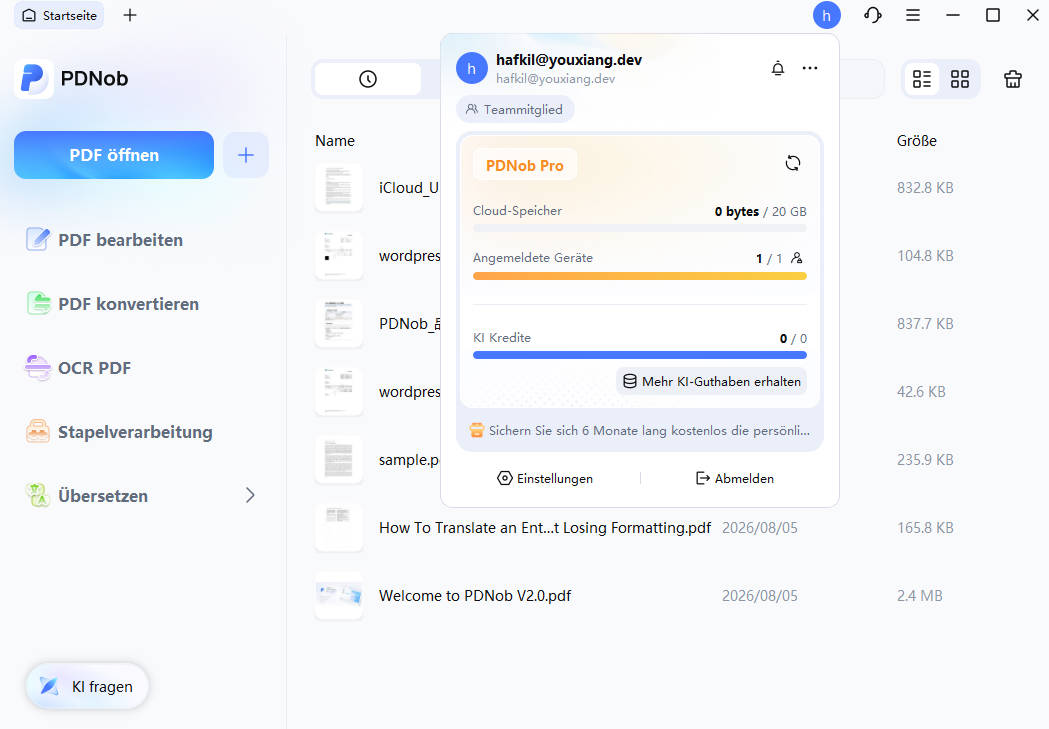Open PDF konvertieren in sidebar
The image size is (1049, 729).
(112, 304)
